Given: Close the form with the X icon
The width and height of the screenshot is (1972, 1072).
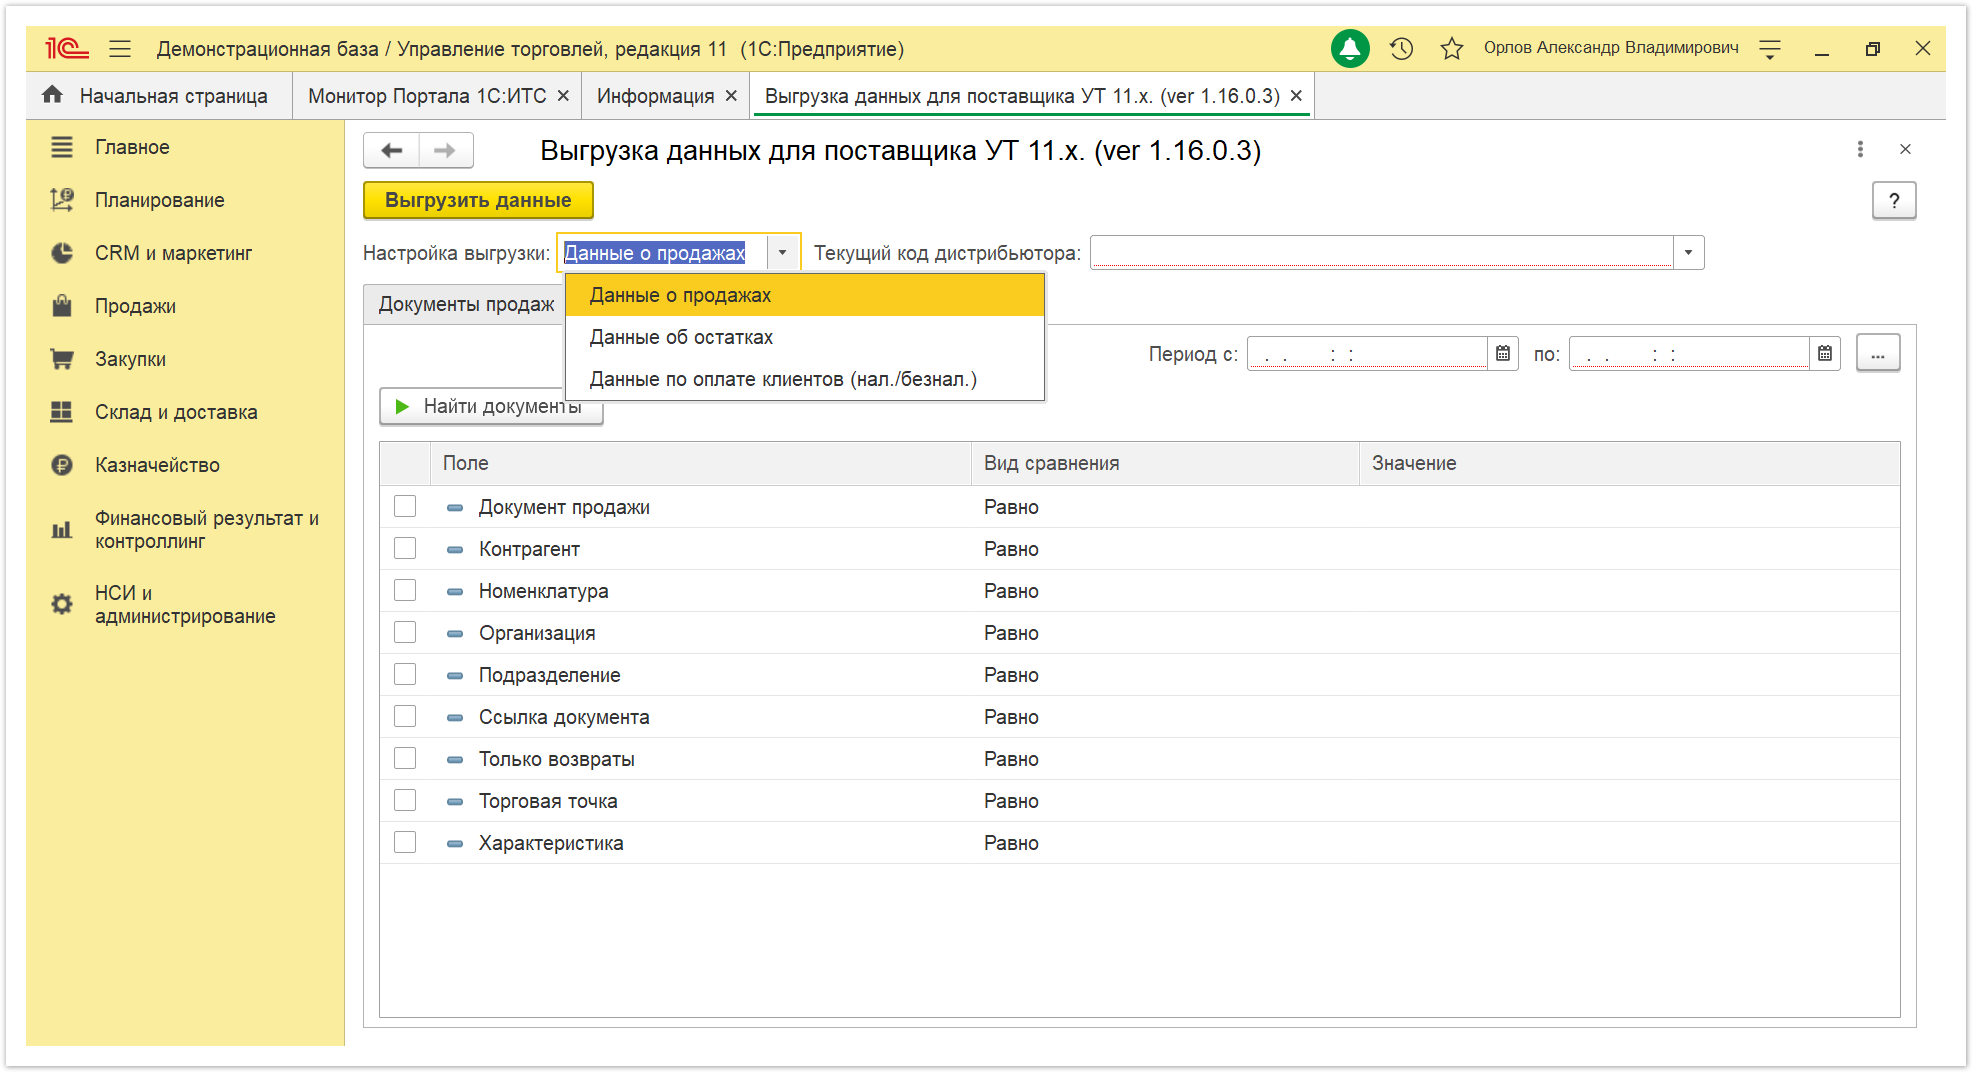Looking at the screenshot, I should [x=1905, y=149].
